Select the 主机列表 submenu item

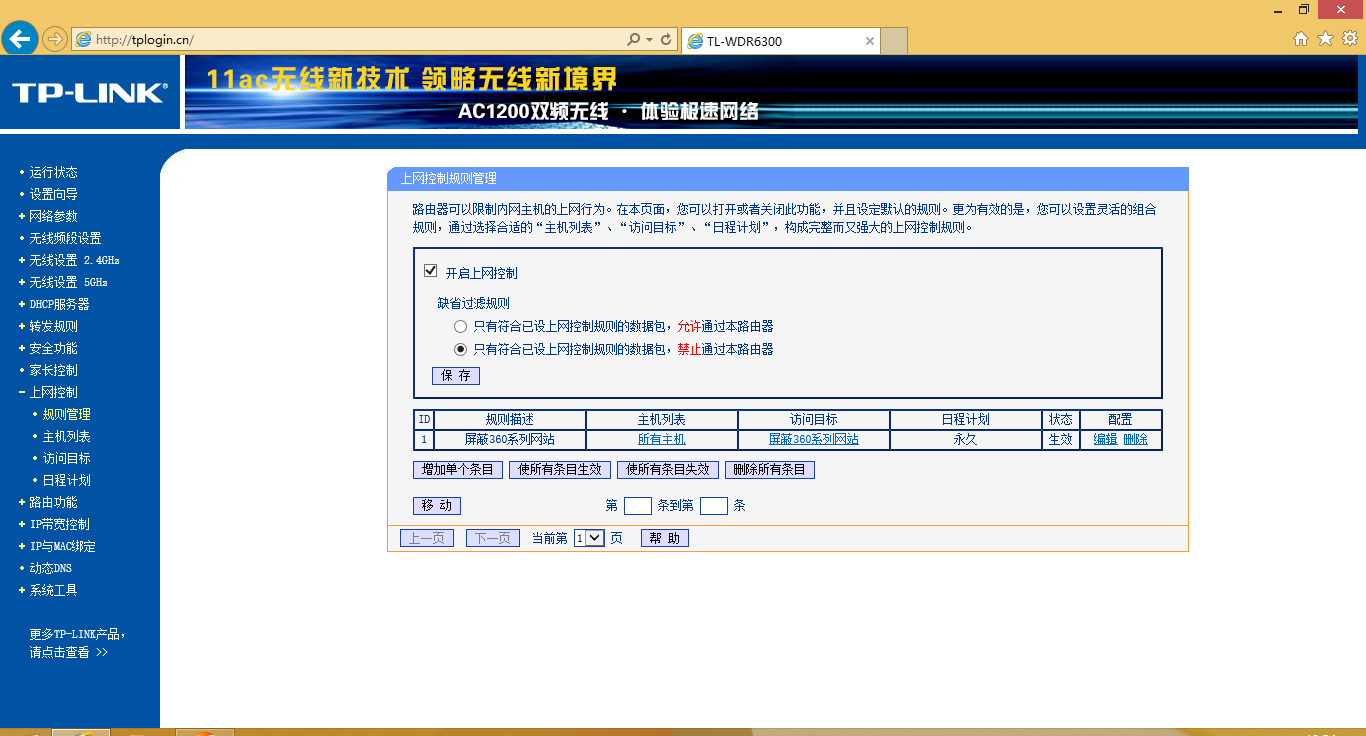[66, 436]
